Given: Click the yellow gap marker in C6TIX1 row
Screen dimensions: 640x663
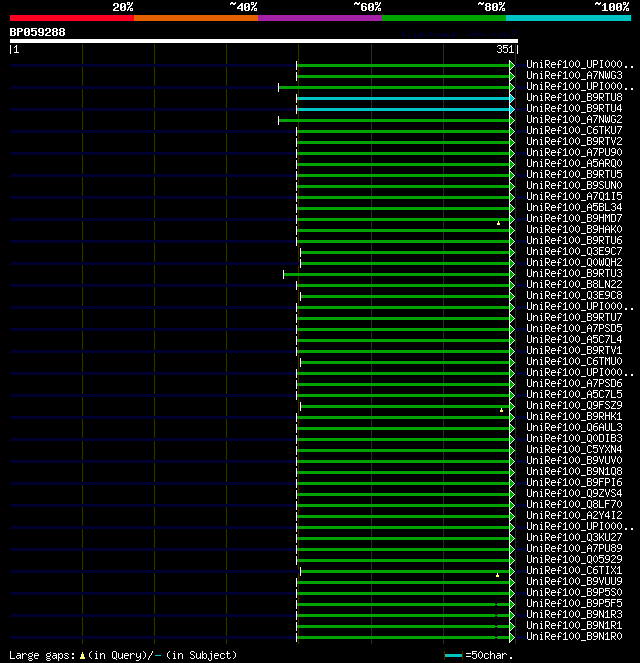Looking at the screenshot, I should point(497,575).
